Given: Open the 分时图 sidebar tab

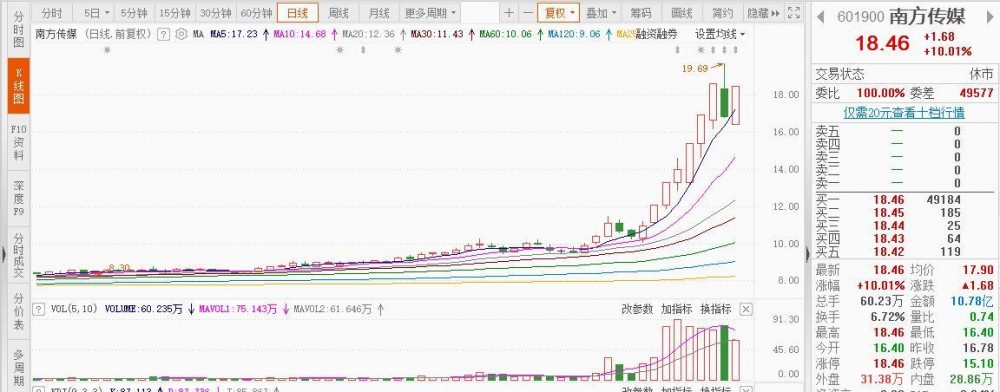Looking at the screenshot, I should click(x=18, y=30).
